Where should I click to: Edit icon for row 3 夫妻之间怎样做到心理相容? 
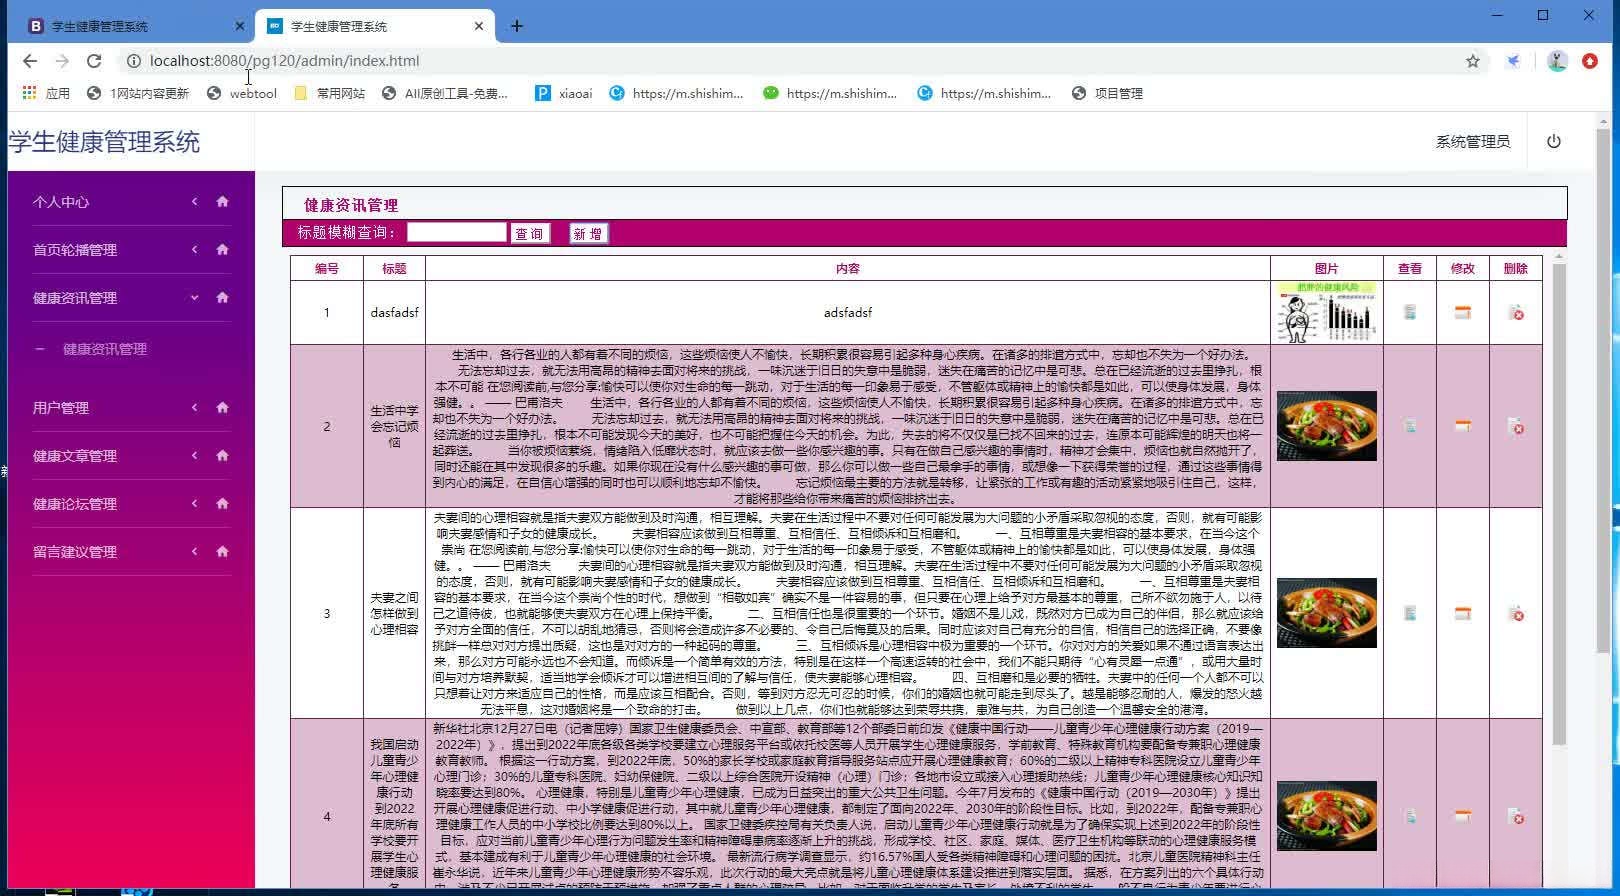pyautogui.click(x=1463, y=613)
